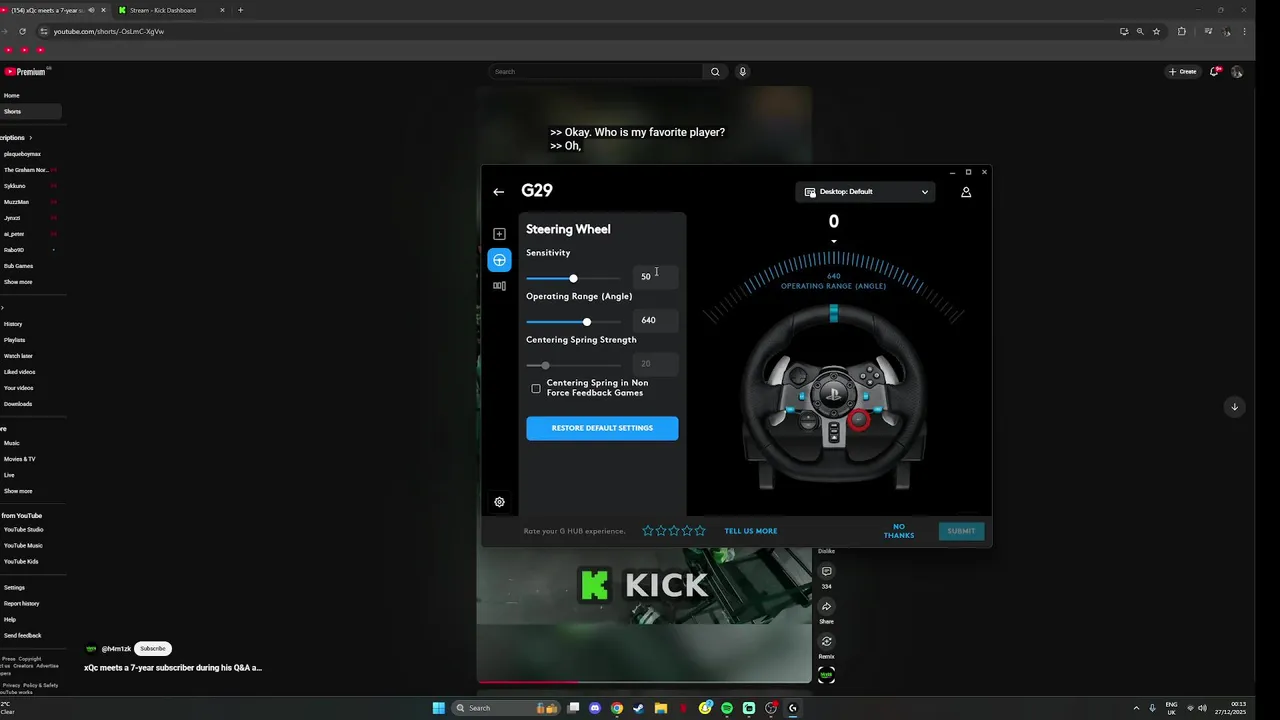
Task: Click the Tell Us More link
Action: (x=751, y=531)
